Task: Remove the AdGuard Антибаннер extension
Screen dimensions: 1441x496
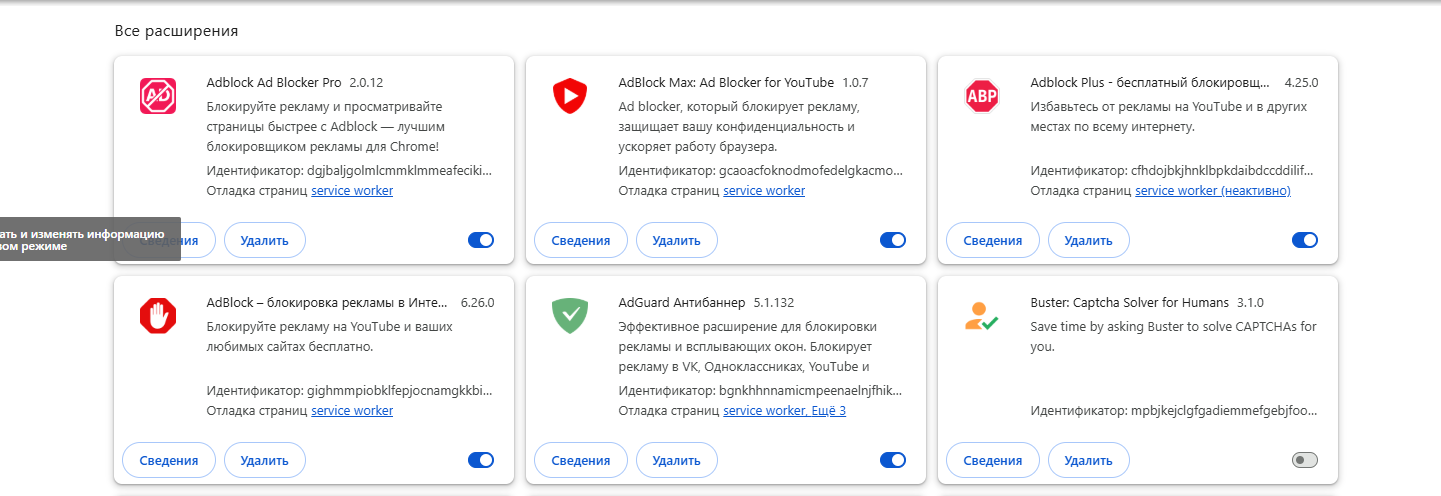Action: tap(676, 460)
